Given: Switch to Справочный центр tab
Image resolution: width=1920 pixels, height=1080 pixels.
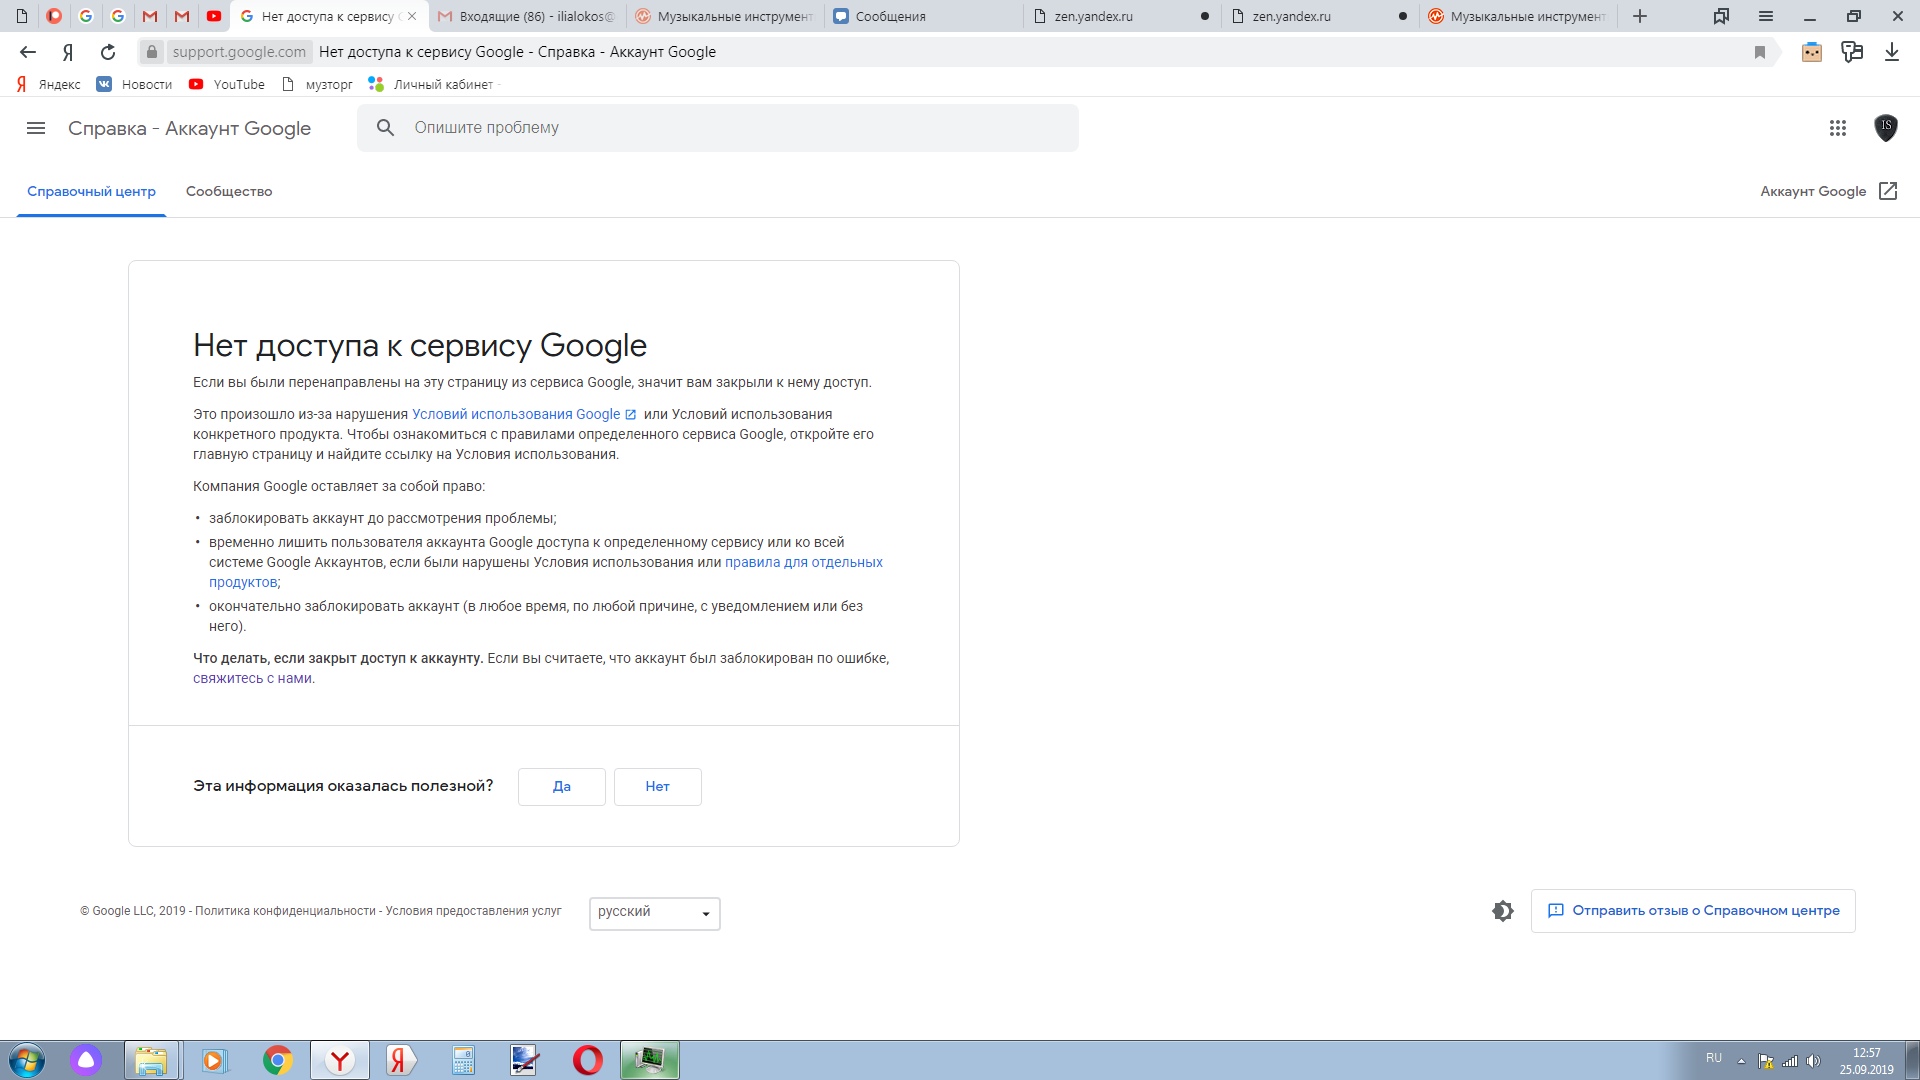Looking at the screenshot, I should click(88, 191).
